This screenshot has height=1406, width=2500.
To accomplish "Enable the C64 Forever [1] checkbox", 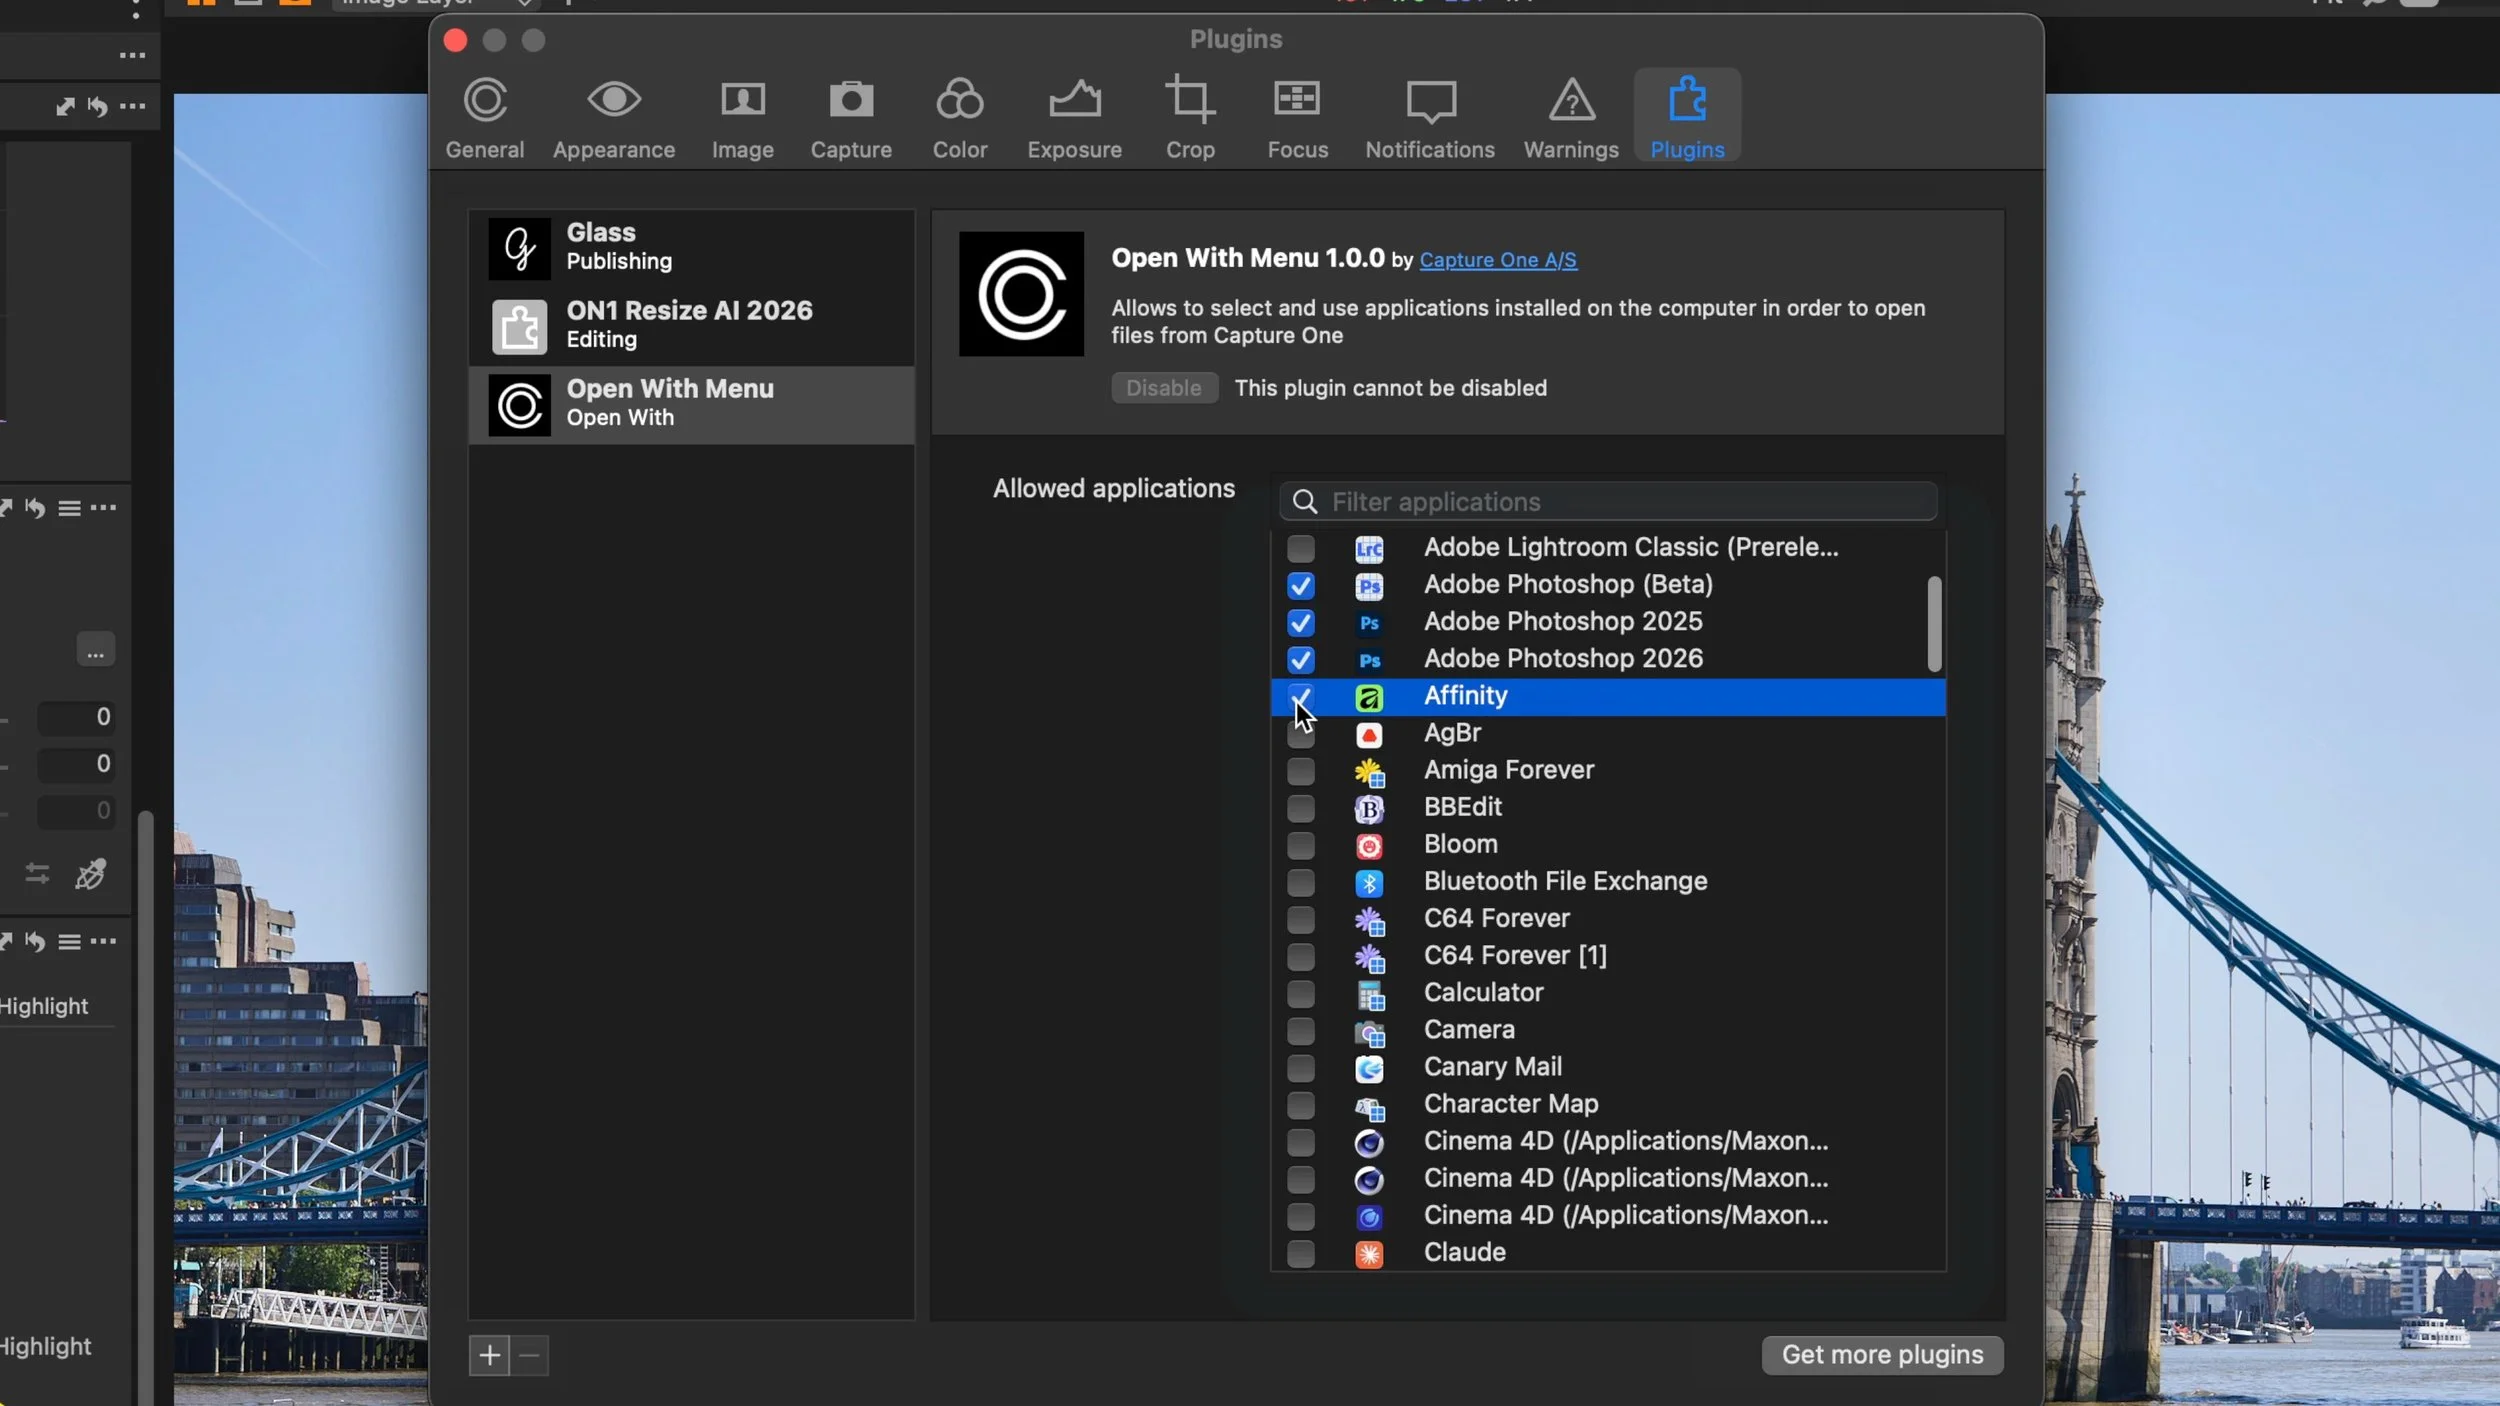I will pyautogui.click(x=1301, y=956).
